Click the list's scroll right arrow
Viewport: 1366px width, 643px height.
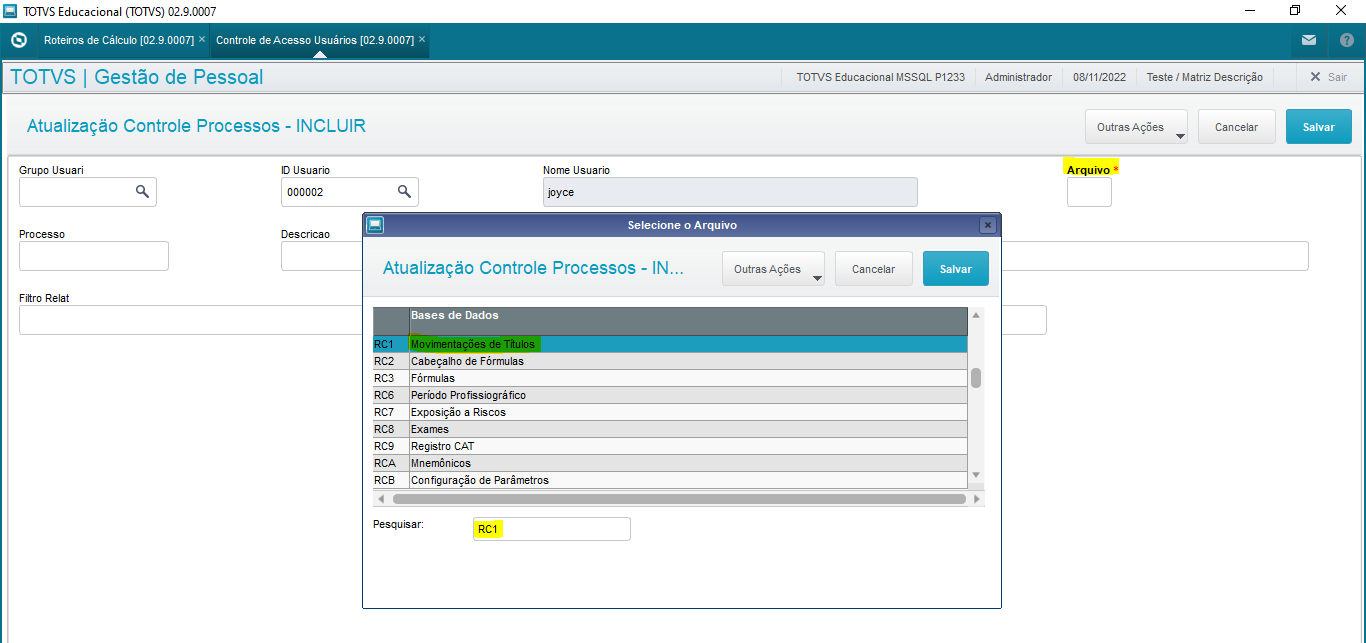pos(977,498)
